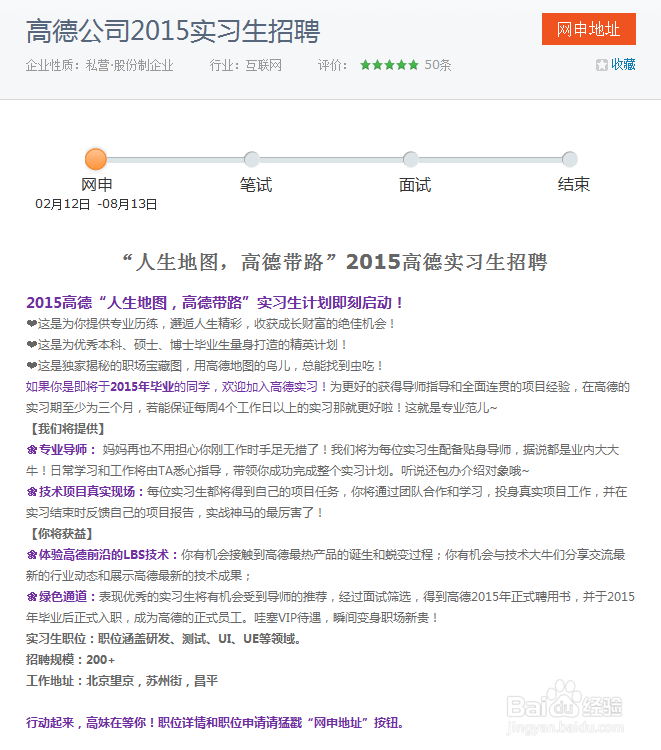Click 行业: 互联网 text
The height and width of the screenshot is (750, 661).
coord(245,65)
